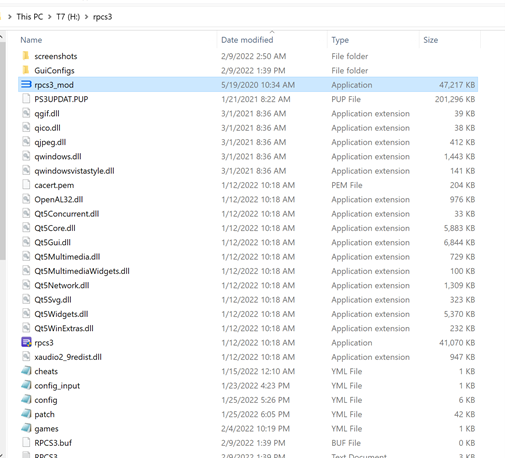
Task: Click the GuiConfigs folder icon
Action: coord(26,70)
